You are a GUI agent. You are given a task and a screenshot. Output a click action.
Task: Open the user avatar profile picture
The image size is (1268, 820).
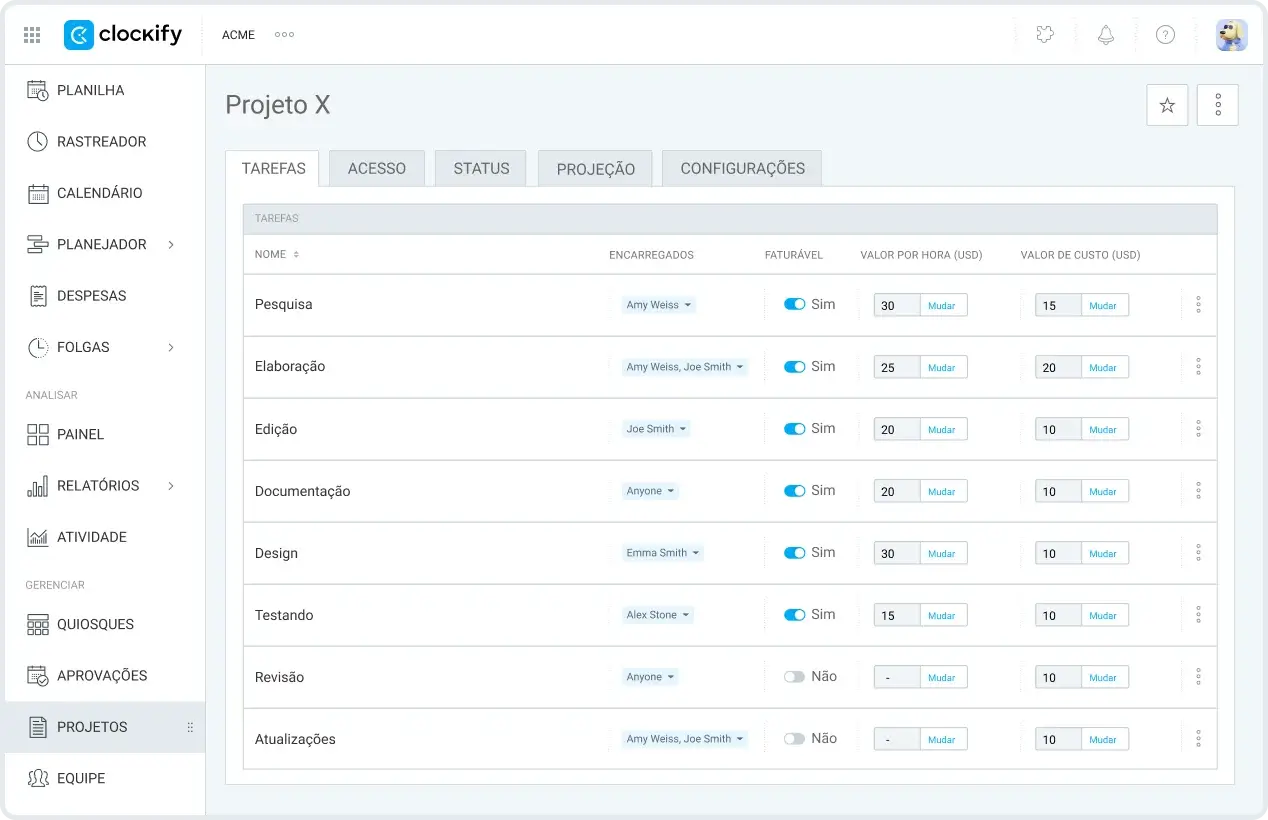tap(1231, 35)
